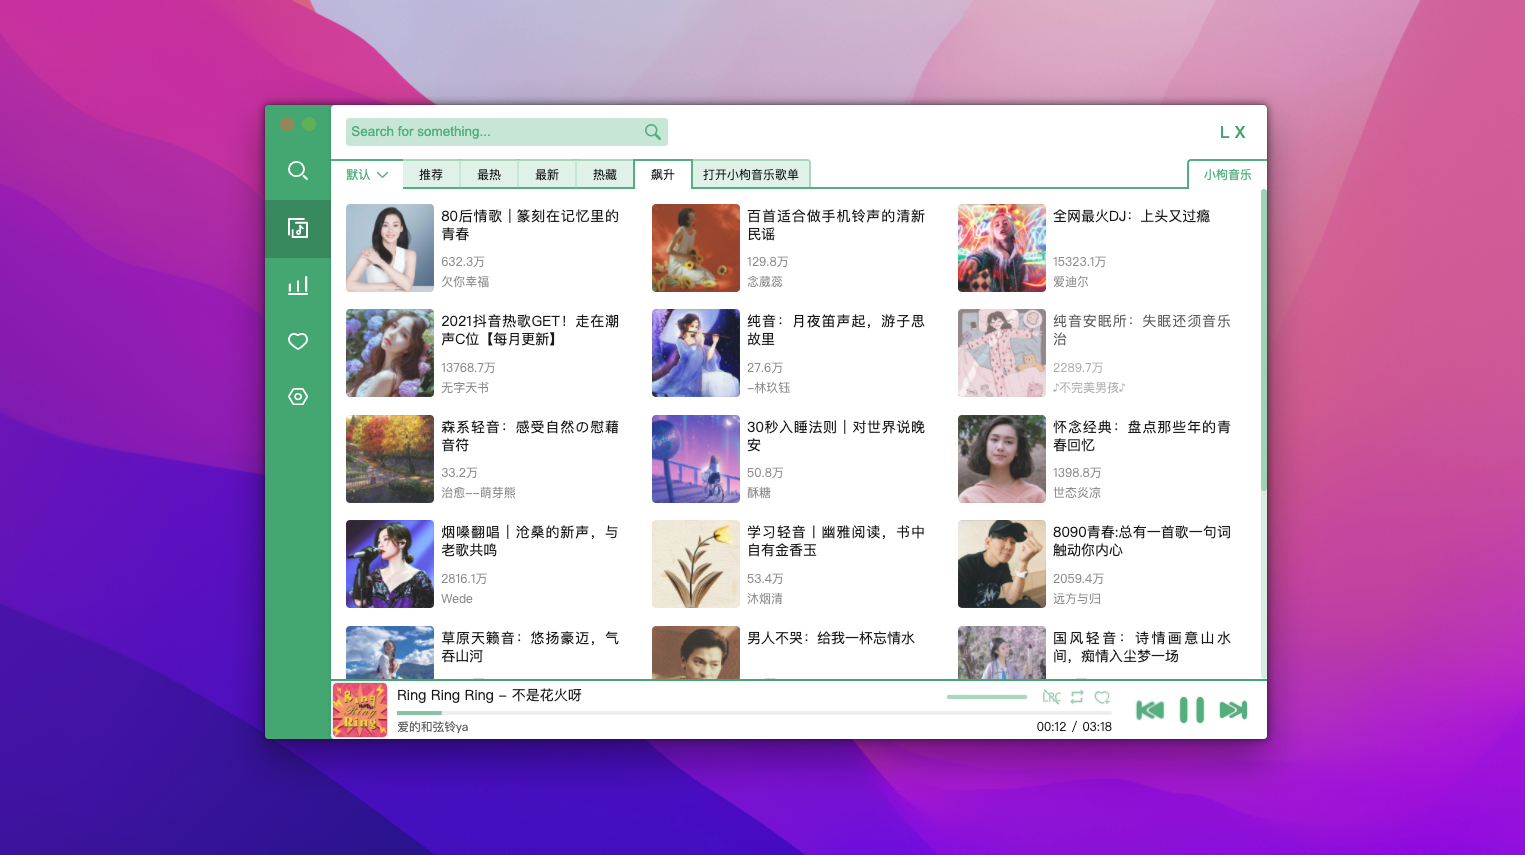Open settings hexagon icon in sidebar
The height and width of the screenshot is (855, 1525).
298,397
